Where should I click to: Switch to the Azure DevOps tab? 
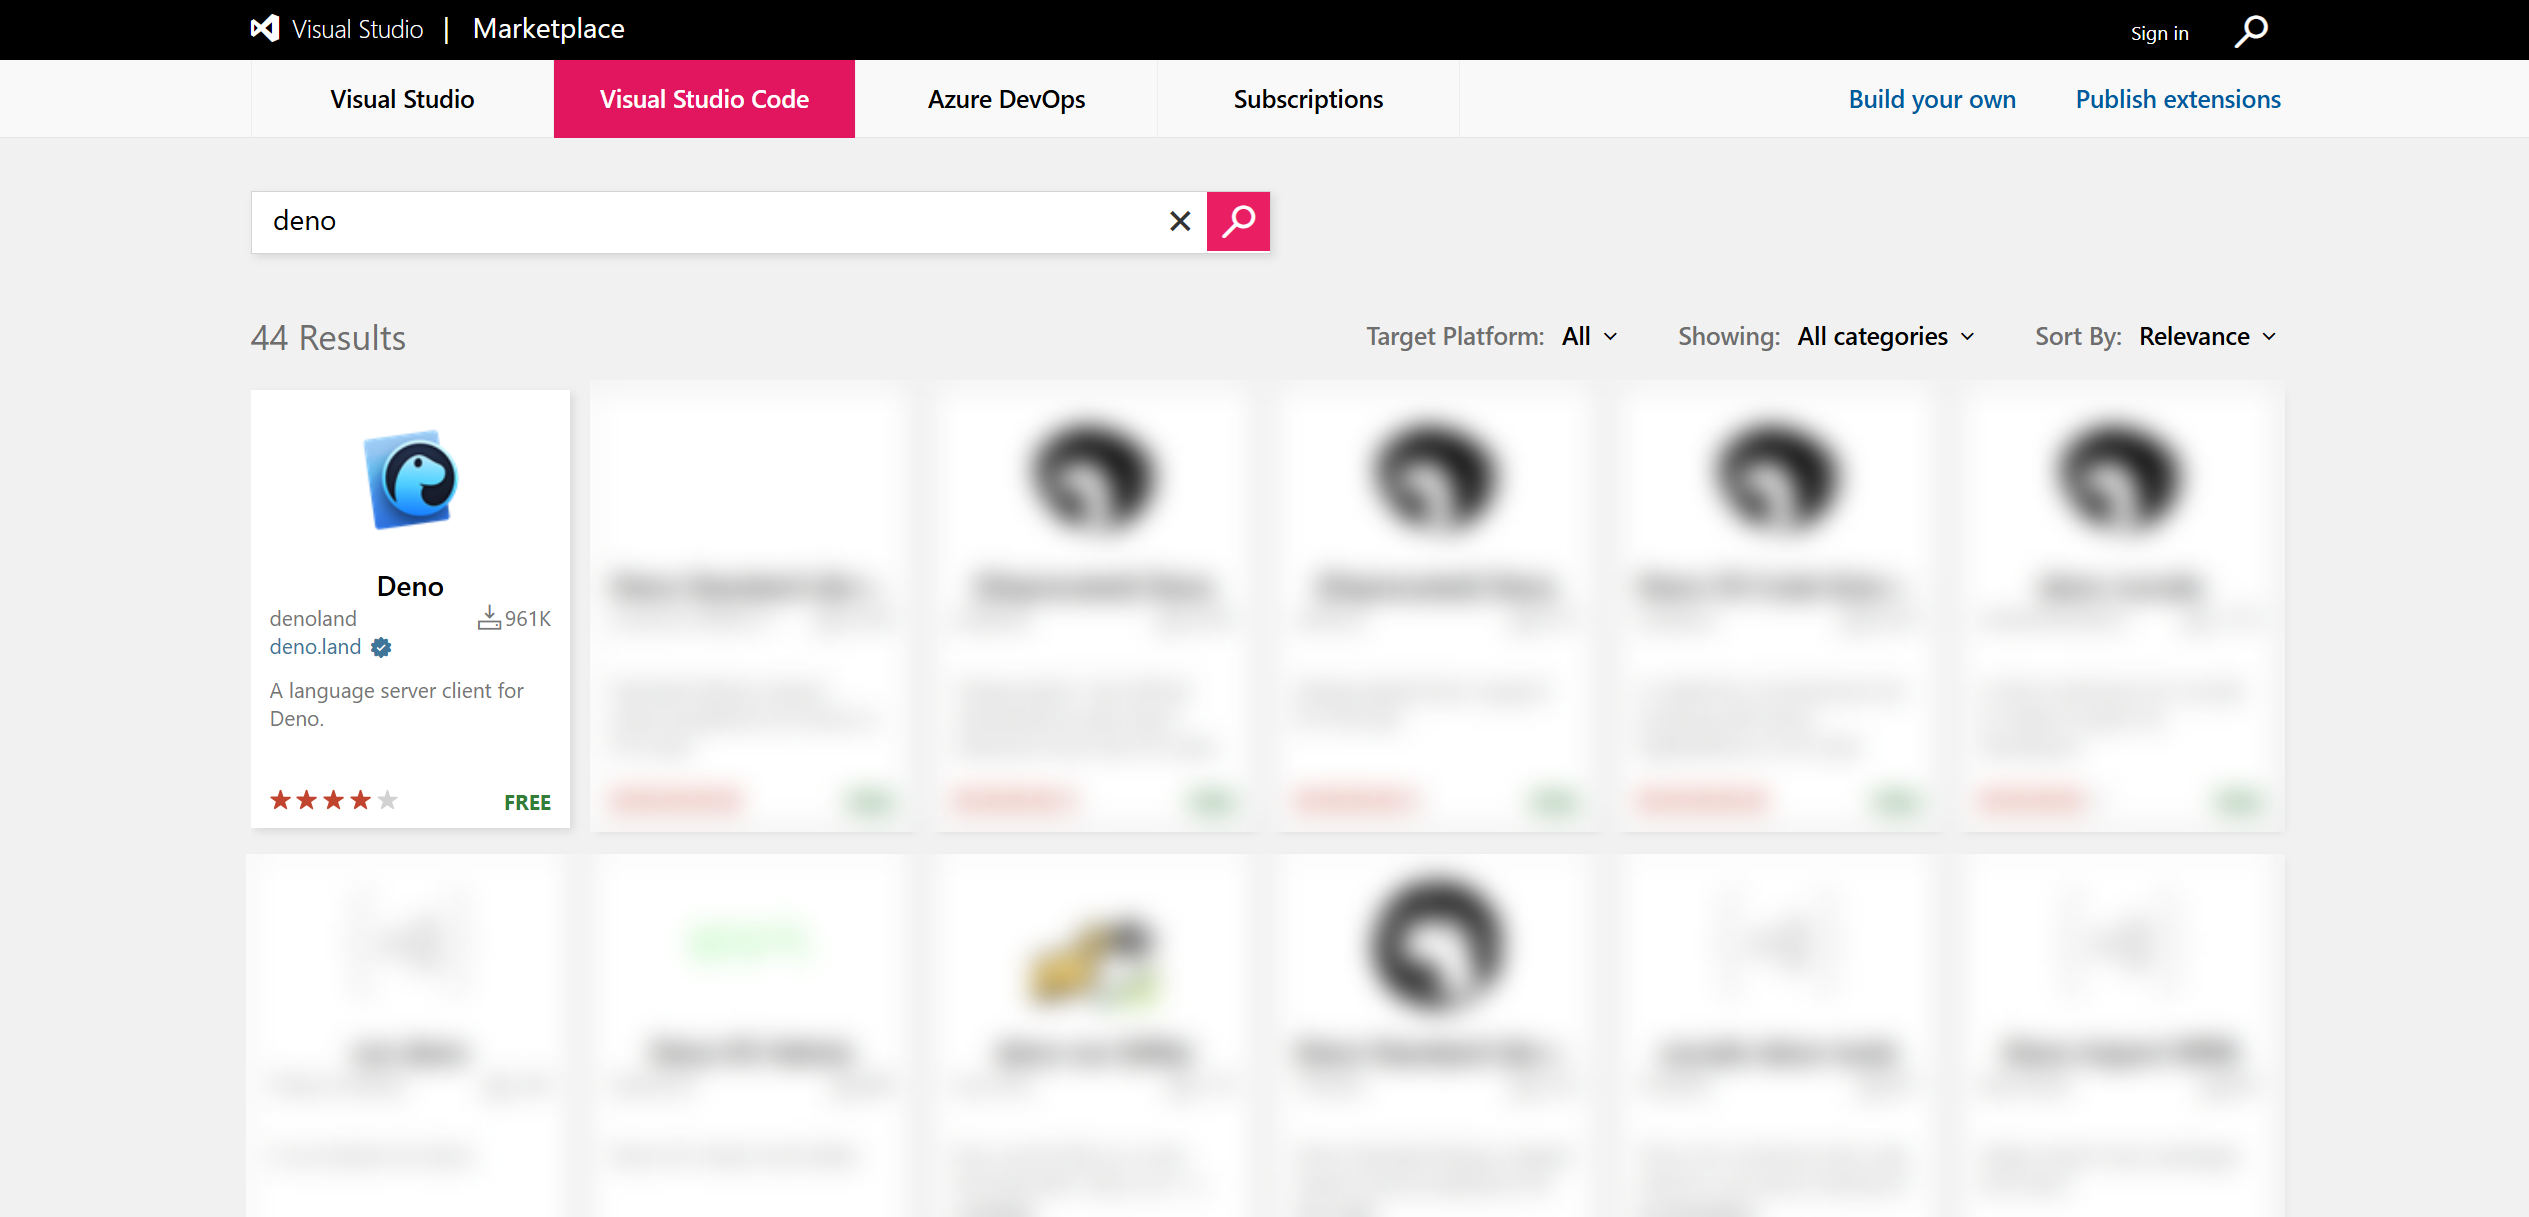1006,99
